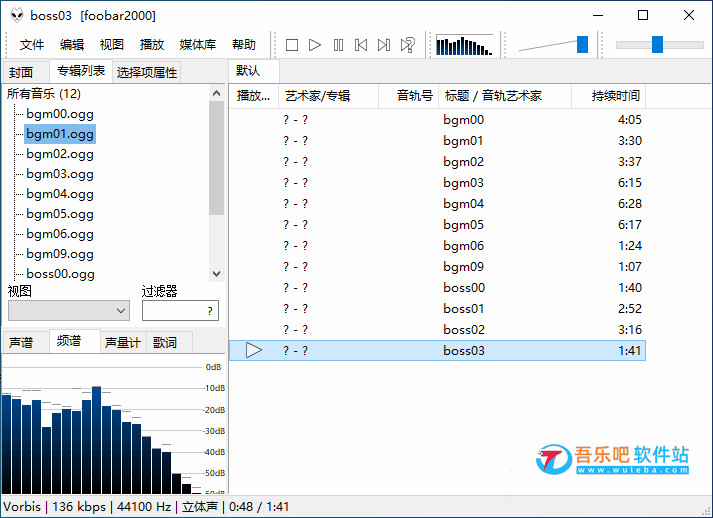The height and width of the screenshot is (518, 713).
Task: Select boss00 track in playlist
Action: [x=437, y=287]
